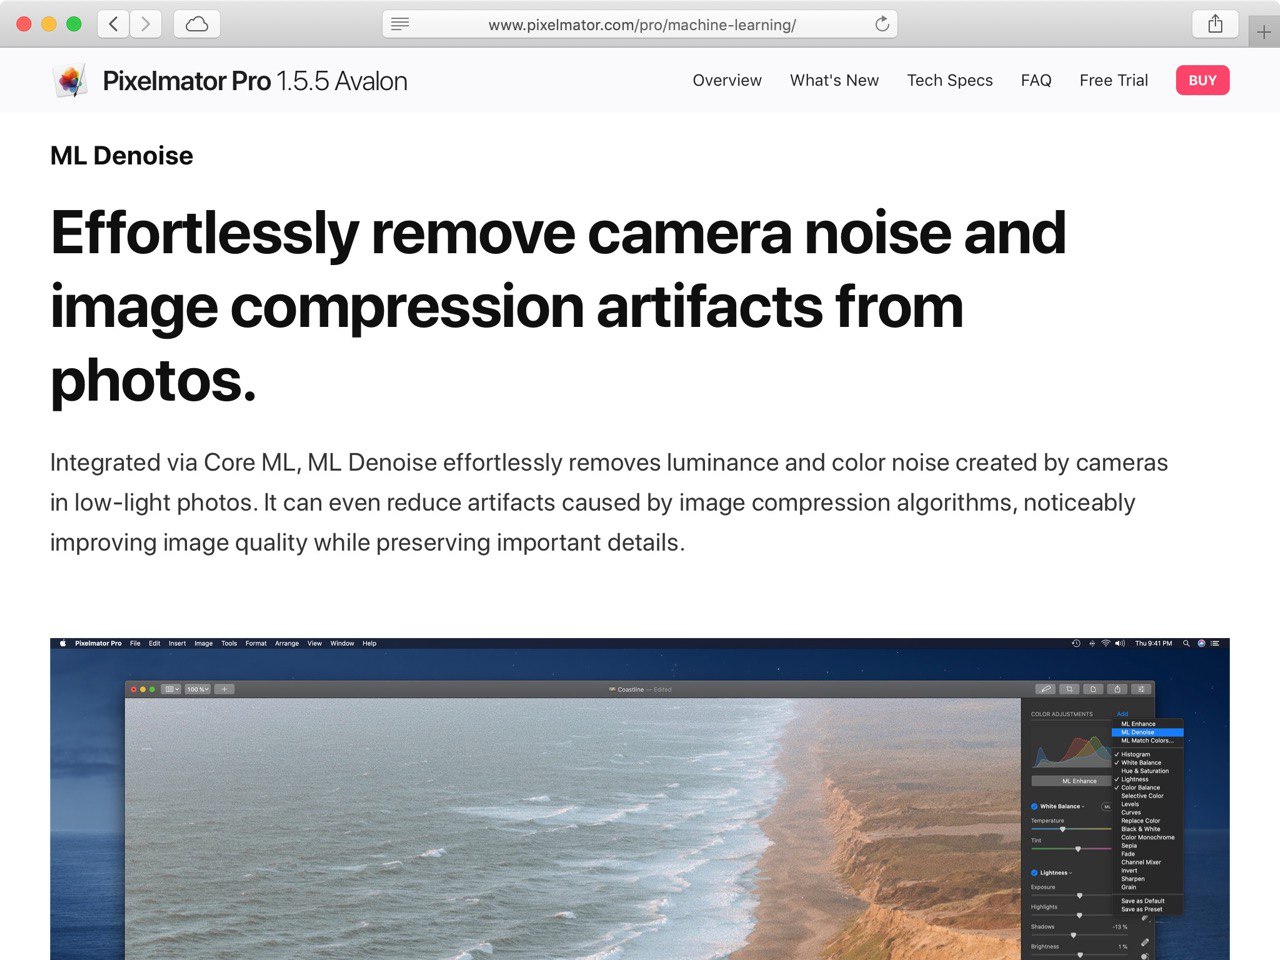1280x960 pixels.
Task: Click the Exposure slider handle
Action: click(1079, 896)
